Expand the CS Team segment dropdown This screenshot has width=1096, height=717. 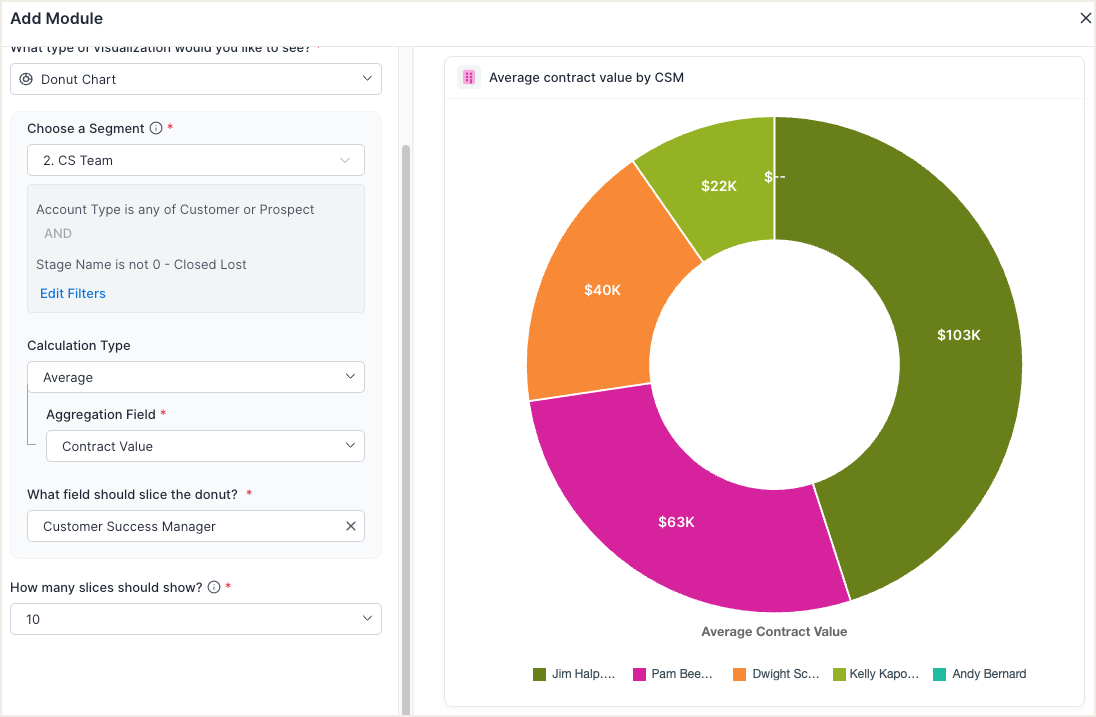[x=196, y=160]
